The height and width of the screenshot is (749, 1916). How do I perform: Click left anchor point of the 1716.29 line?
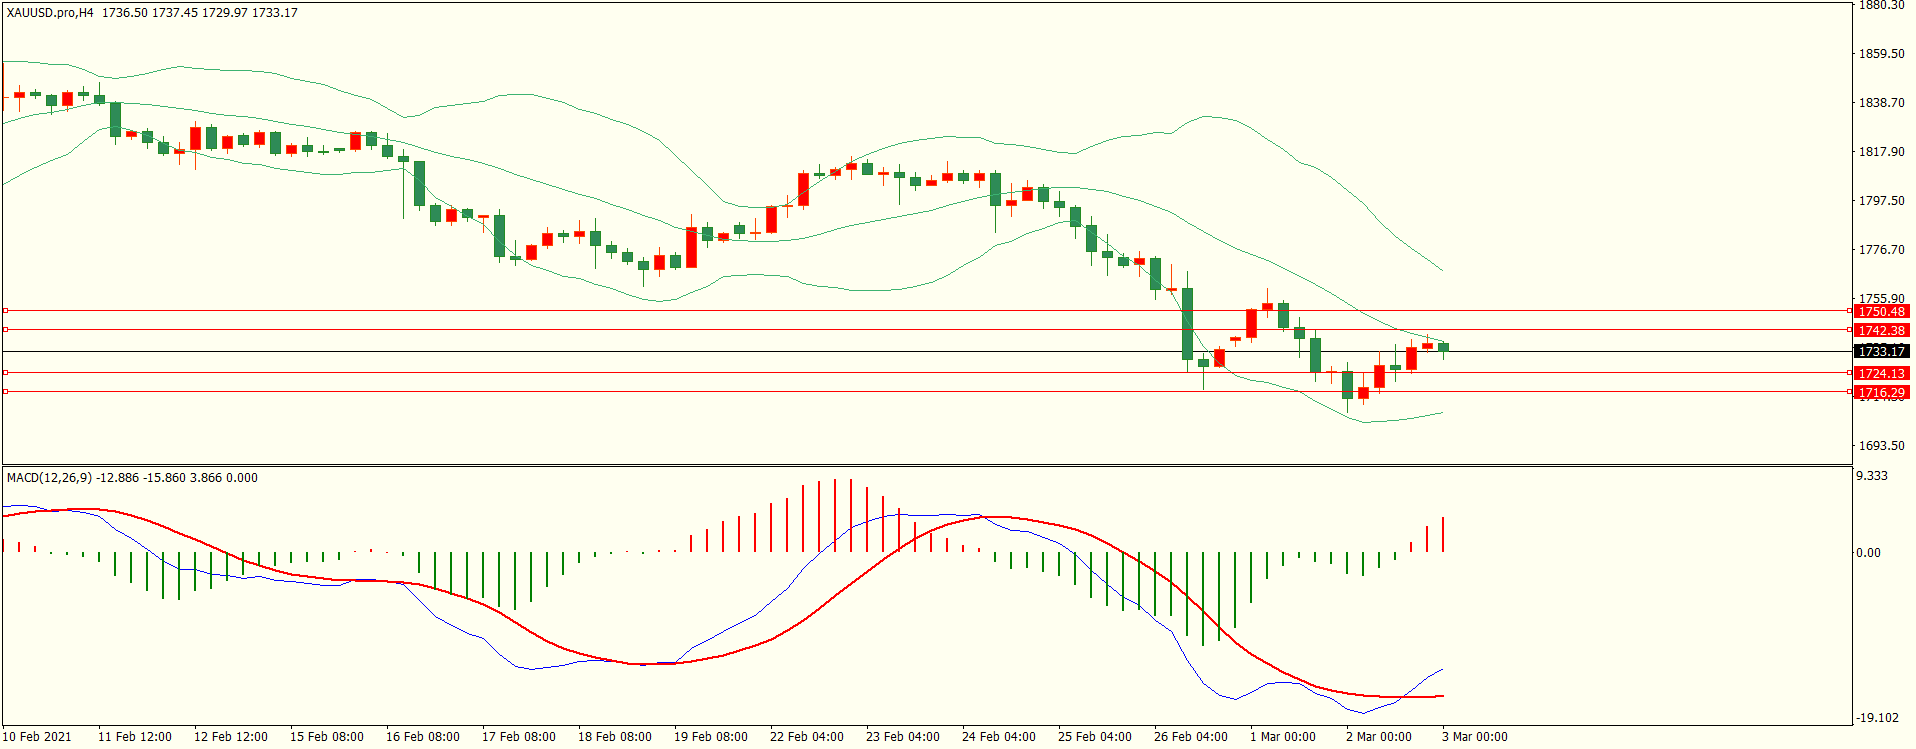pyautogui.click(x=5, y=392)
